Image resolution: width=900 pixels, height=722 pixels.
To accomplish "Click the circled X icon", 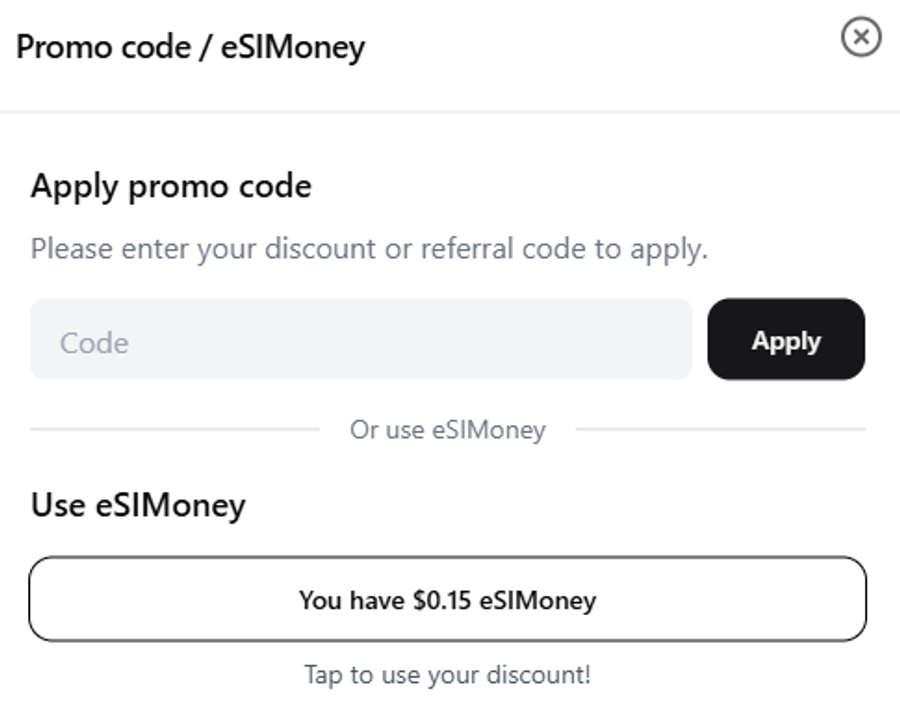I will (x=861, y=38).
